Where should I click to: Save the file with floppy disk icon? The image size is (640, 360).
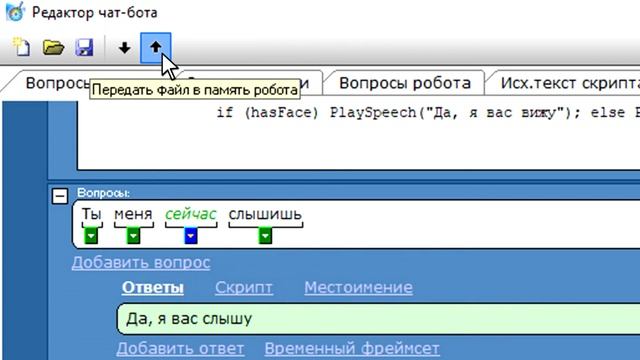coord(84,48)
